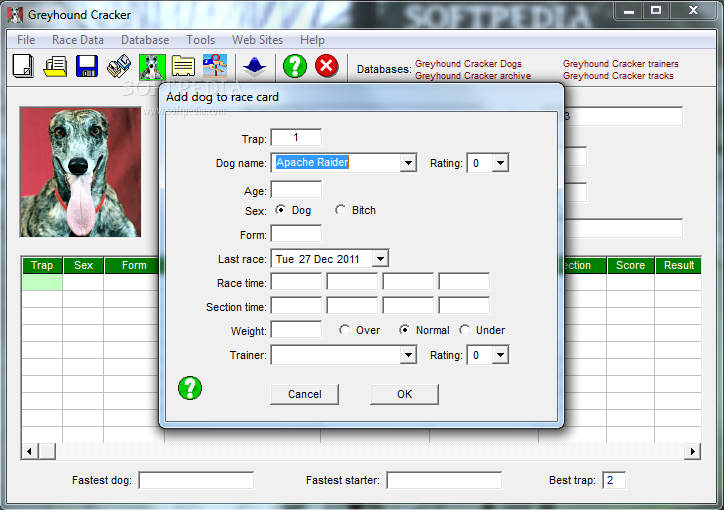Click the Sex column header

point(83,265)
